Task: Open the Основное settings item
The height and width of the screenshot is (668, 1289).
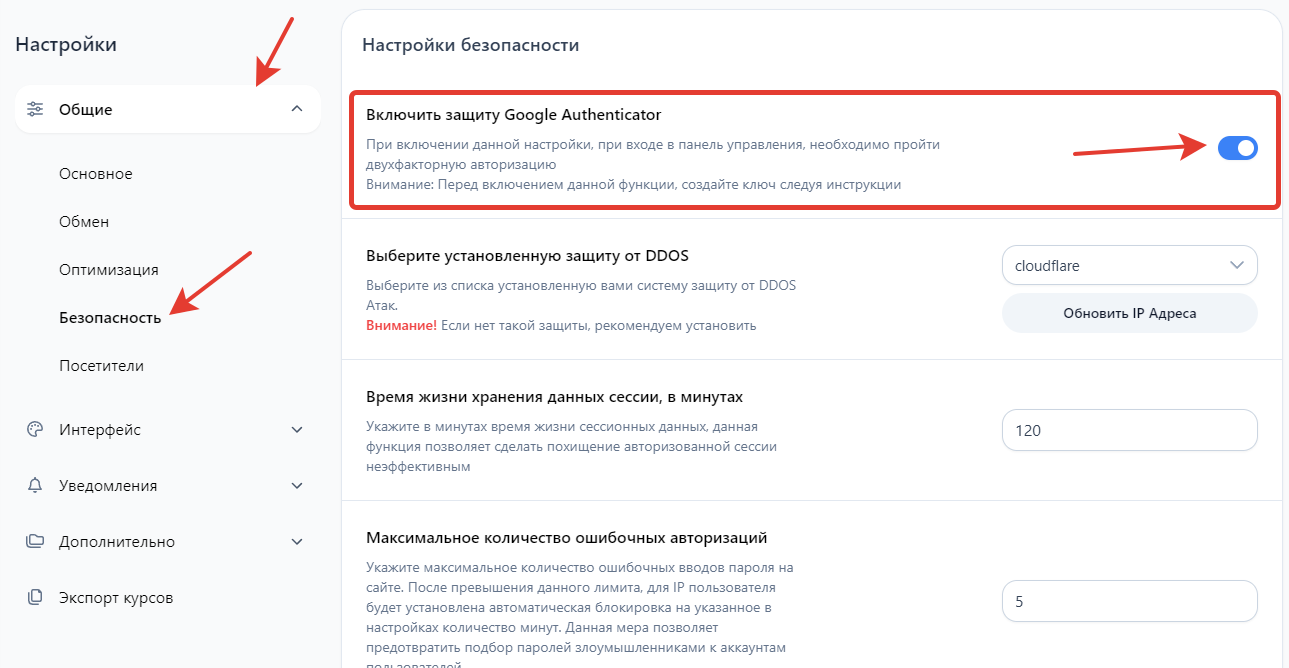Action: point(96,174)
